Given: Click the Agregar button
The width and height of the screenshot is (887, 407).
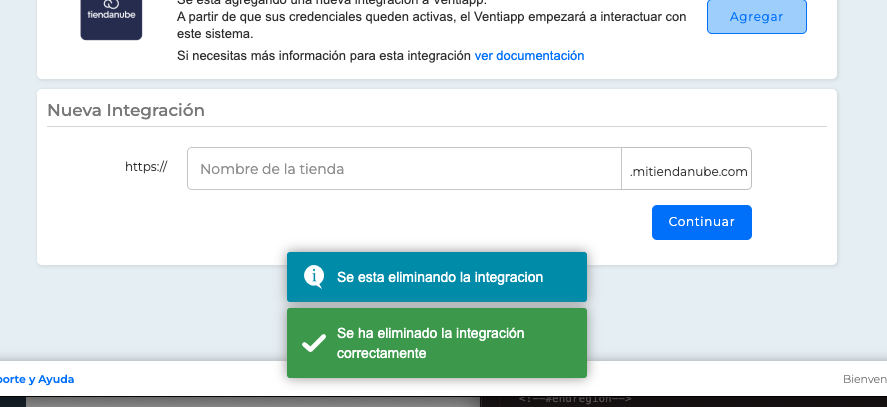Looking at the screenshot, I should click(756, 16).
